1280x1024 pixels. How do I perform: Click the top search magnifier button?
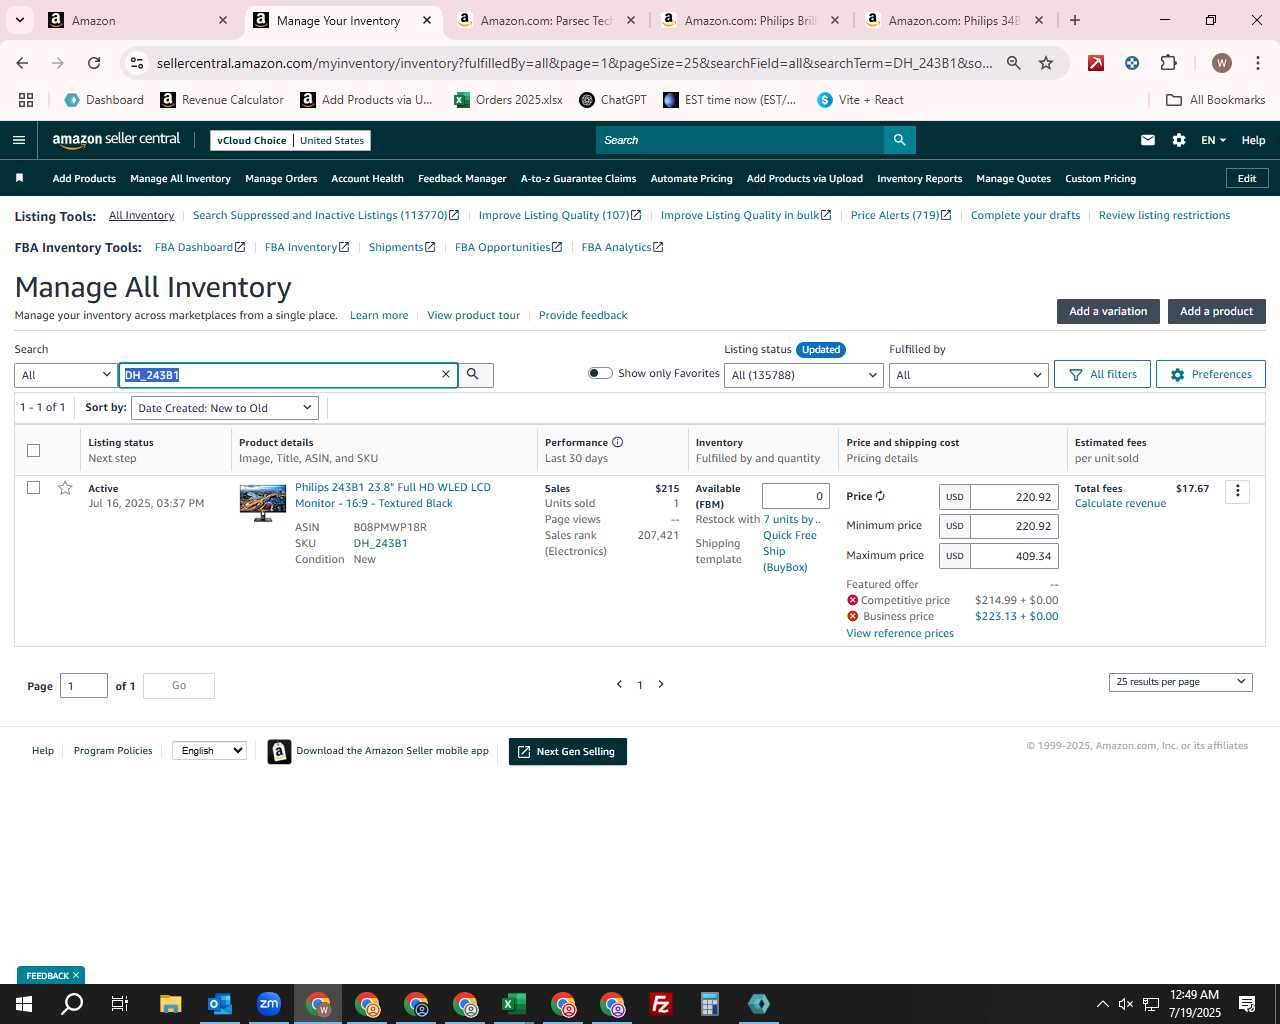tap(899, 140)
